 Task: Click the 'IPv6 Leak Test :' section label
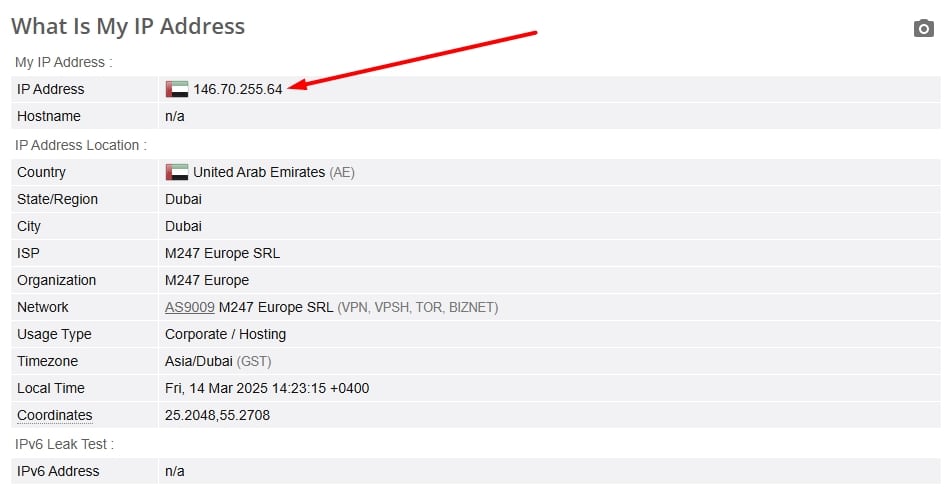(64, 445)
